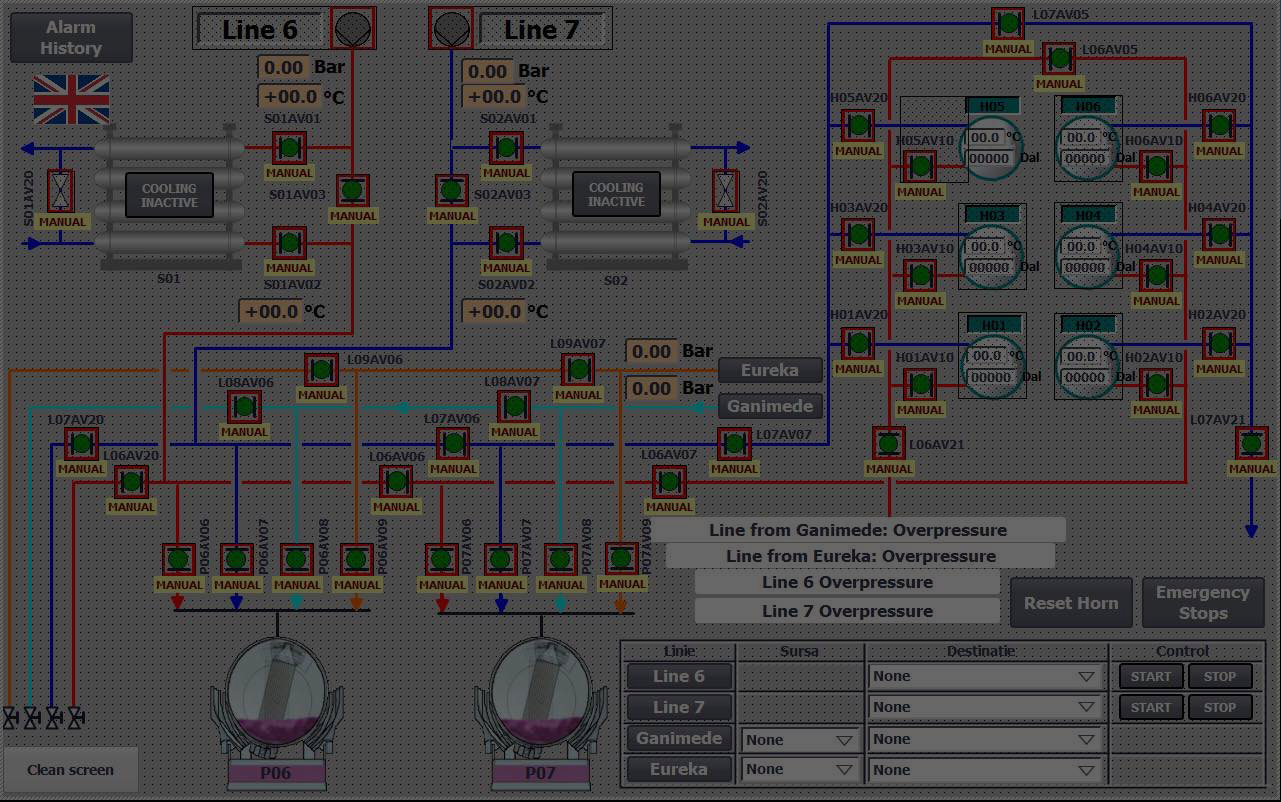The image size is (1281, 802).
Task: Toggle MANUAL mode for valve H06AV10
Action: [1156, 190]
